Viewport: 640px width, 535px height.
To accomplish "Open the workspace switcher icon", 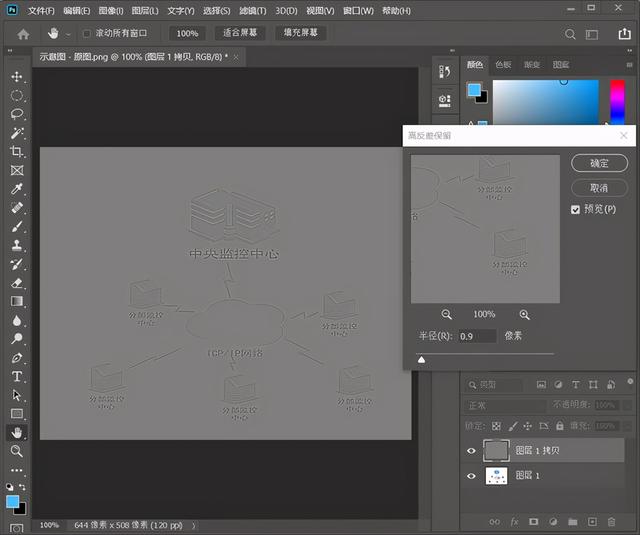I will (592, 34).
